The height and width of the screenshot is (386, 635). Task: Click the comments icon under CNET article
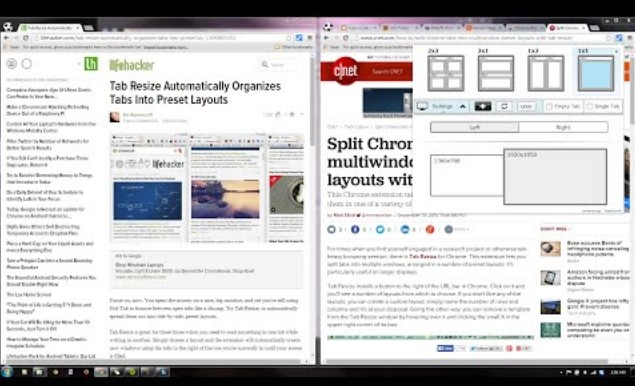(331, 230)
